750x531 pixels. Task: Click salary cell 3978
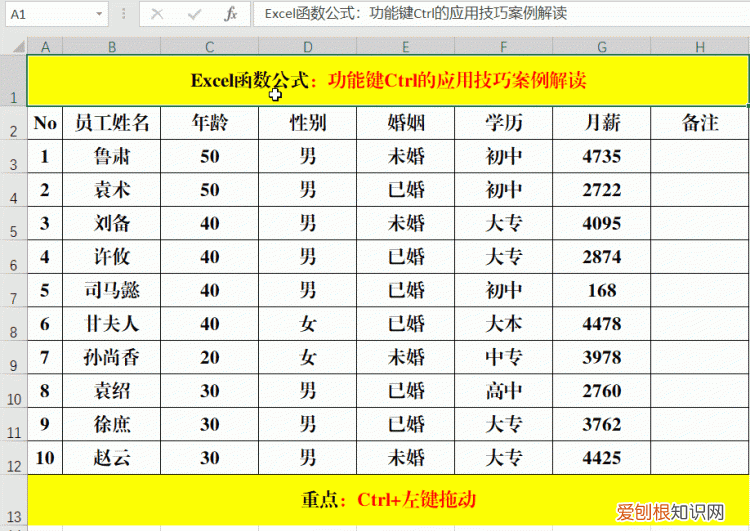pyautogui.click(x=602, y=357)
